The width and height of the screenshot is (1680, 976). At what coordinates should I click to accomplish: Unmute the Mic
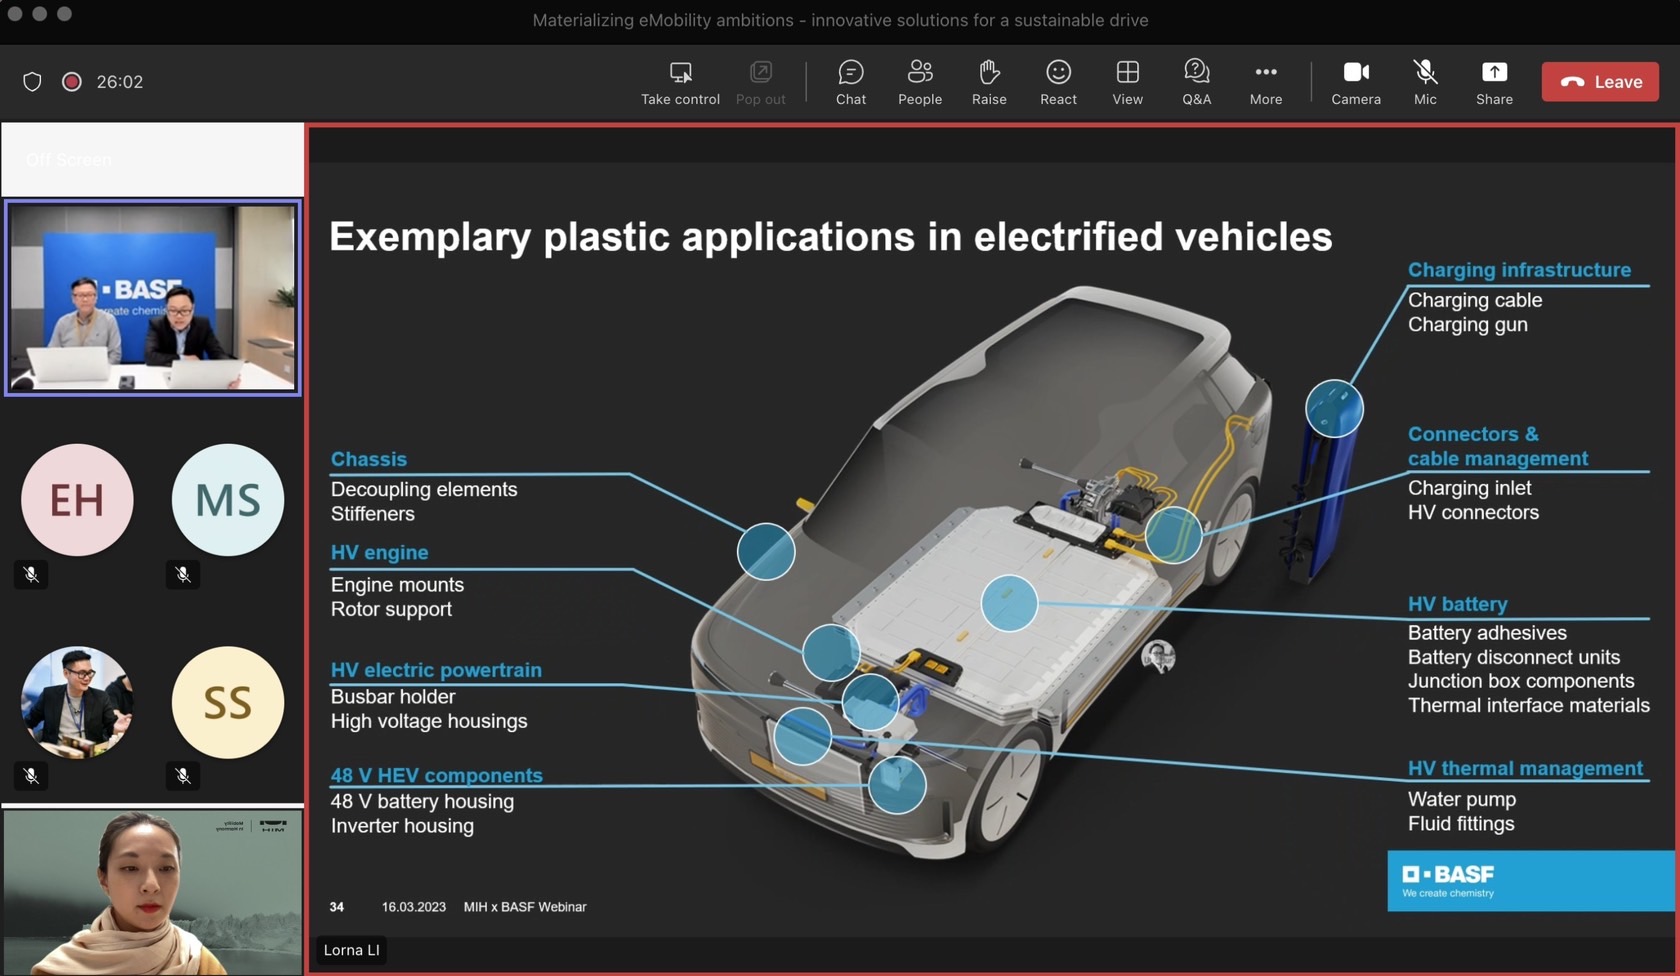click(1424, 82)
